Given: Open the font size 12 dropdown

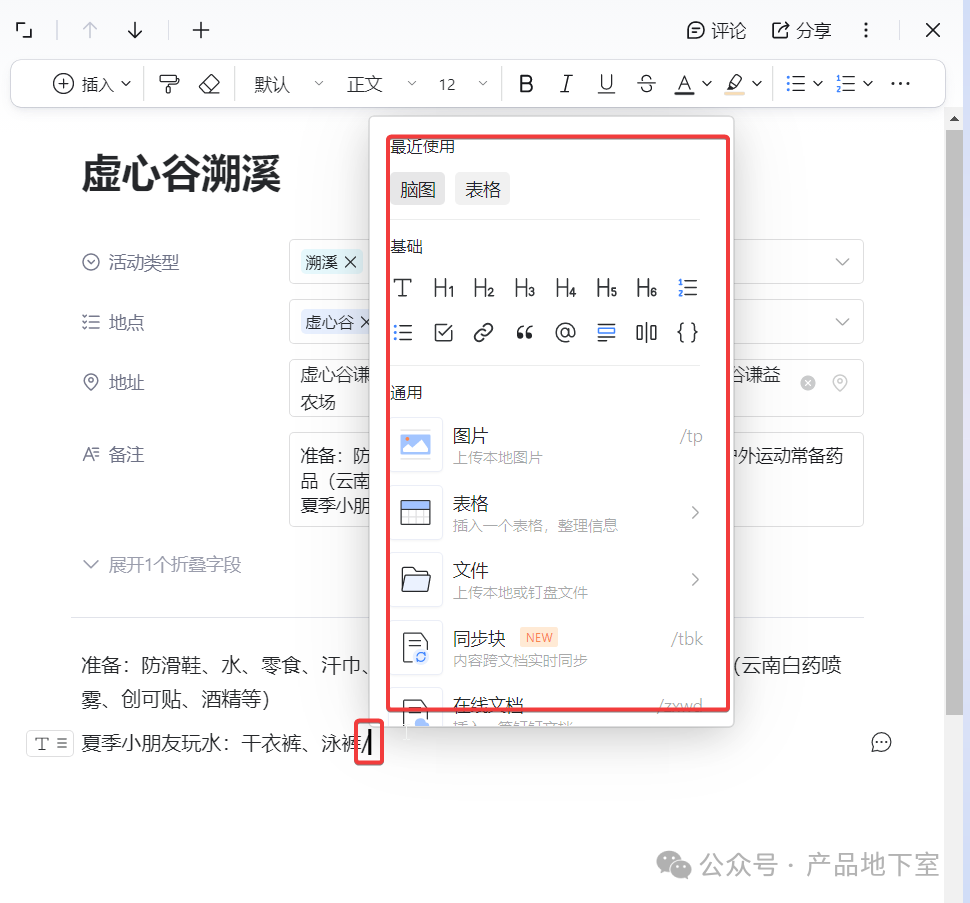Looking at the screenshot, I should pos(462,84).
